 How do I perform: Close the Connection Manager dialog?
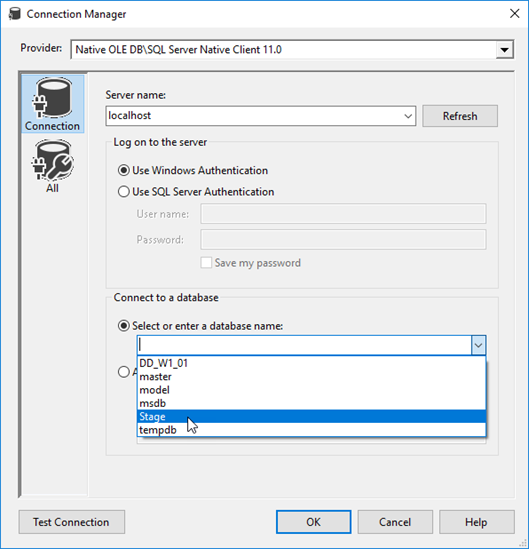coord(514,14)
